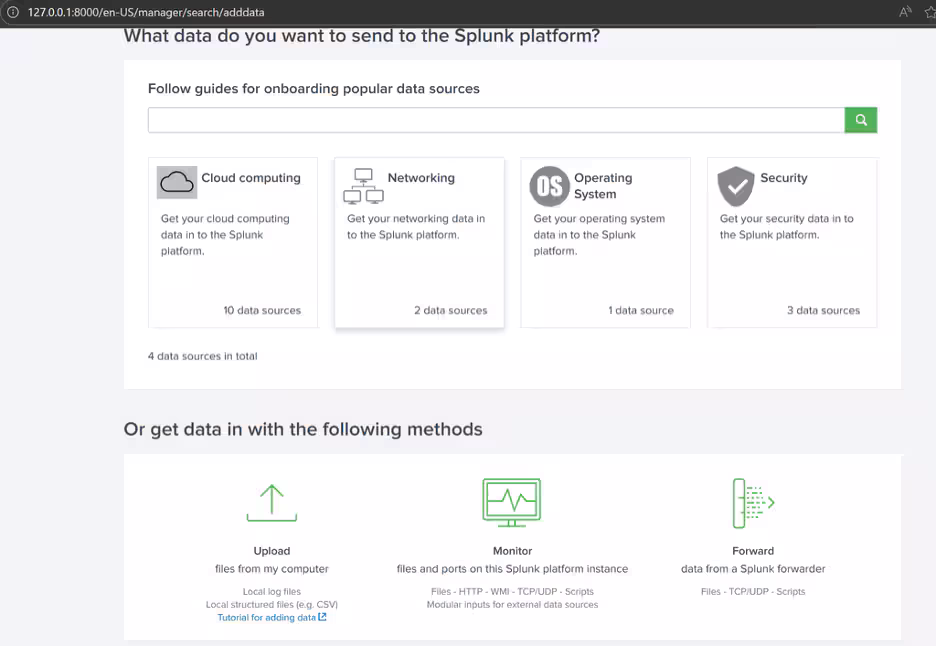Click the Monitor screen pulse icon
The height and width of the screenshot is (646, 936).
click(512, 502)
